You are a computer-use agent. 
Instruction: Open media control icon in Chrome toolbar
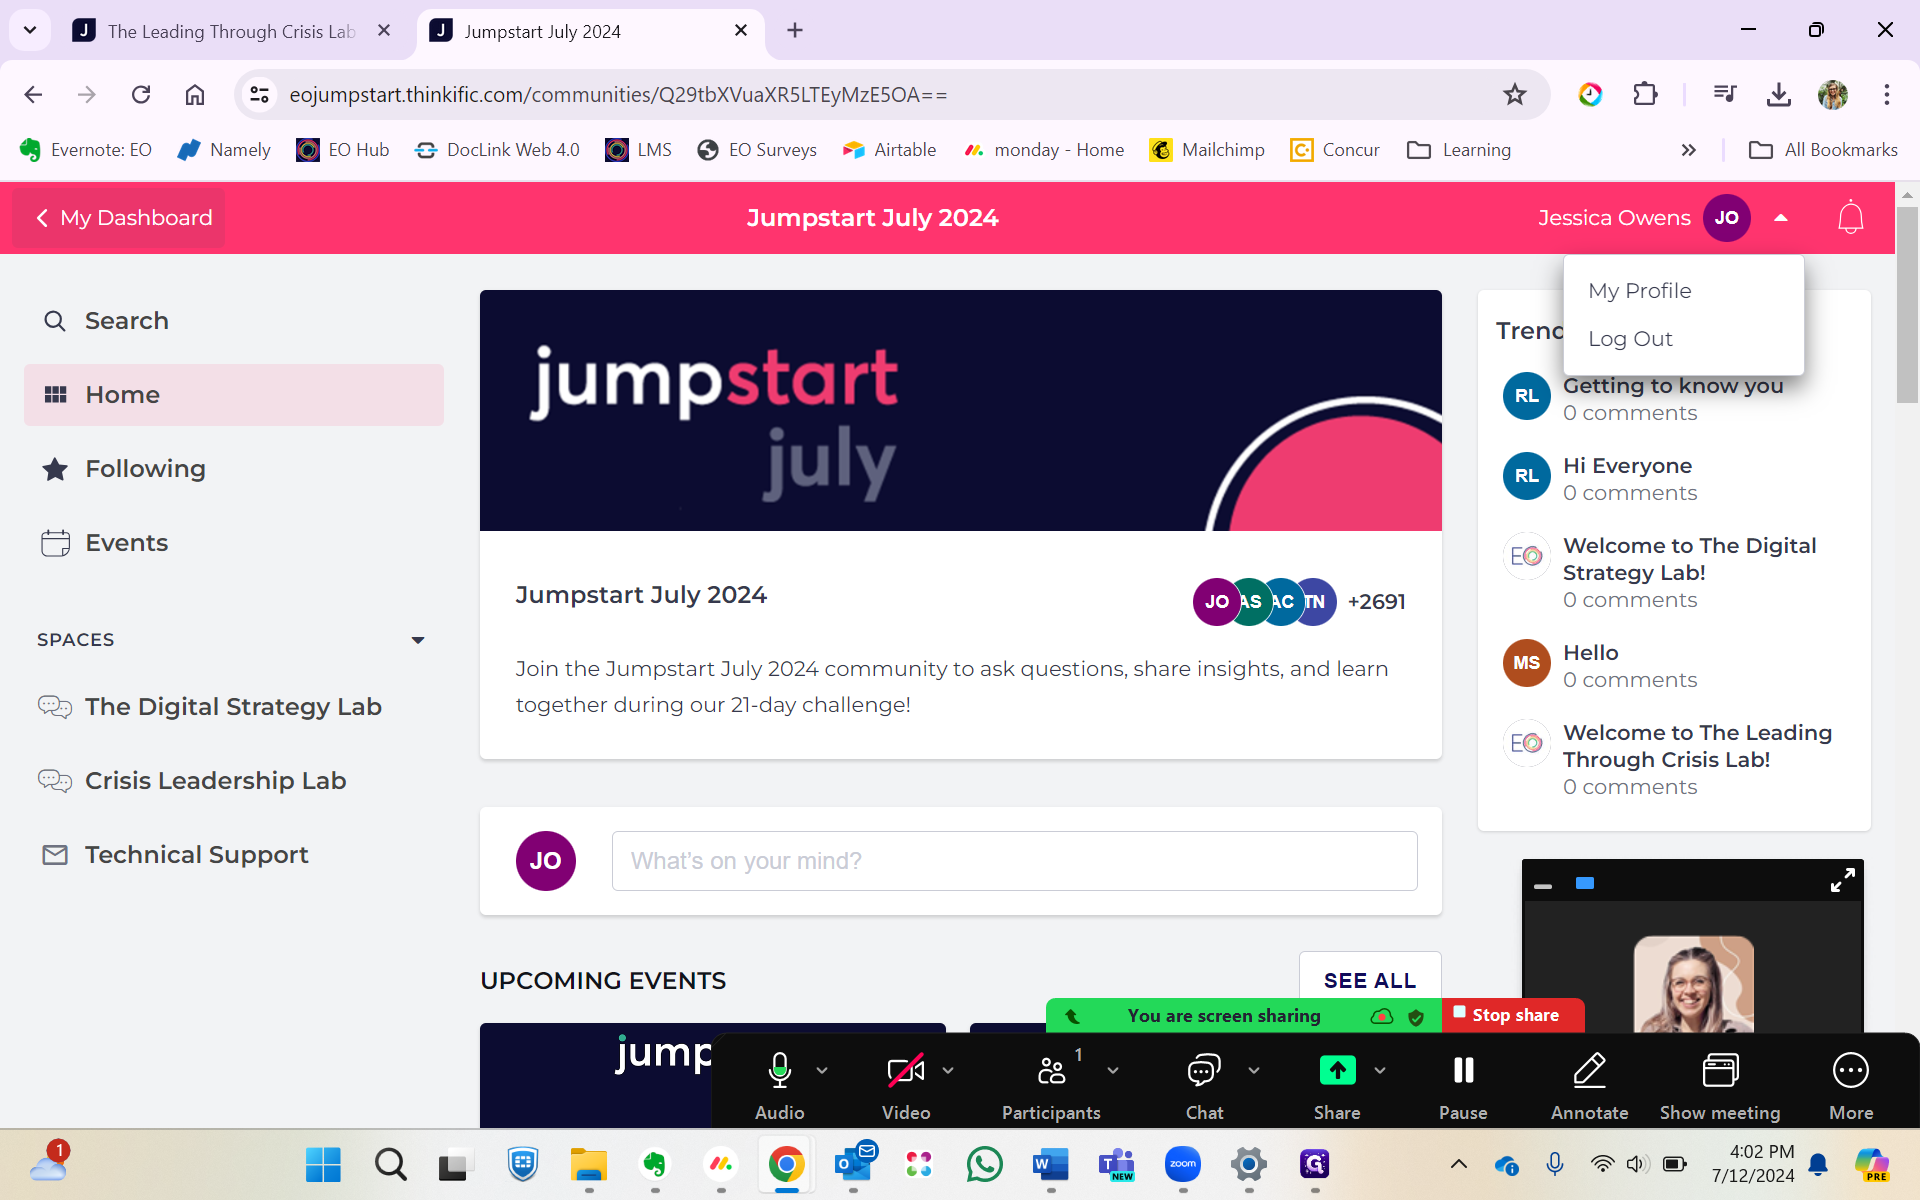(1725, 94)
